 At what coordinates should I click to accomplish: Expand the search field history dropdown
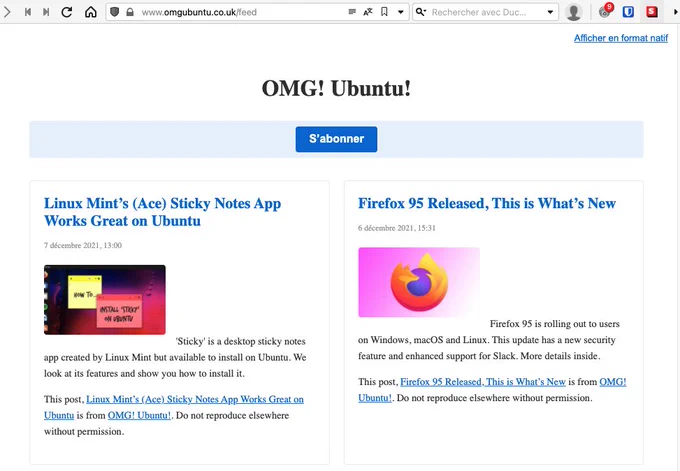coord(550,12)
